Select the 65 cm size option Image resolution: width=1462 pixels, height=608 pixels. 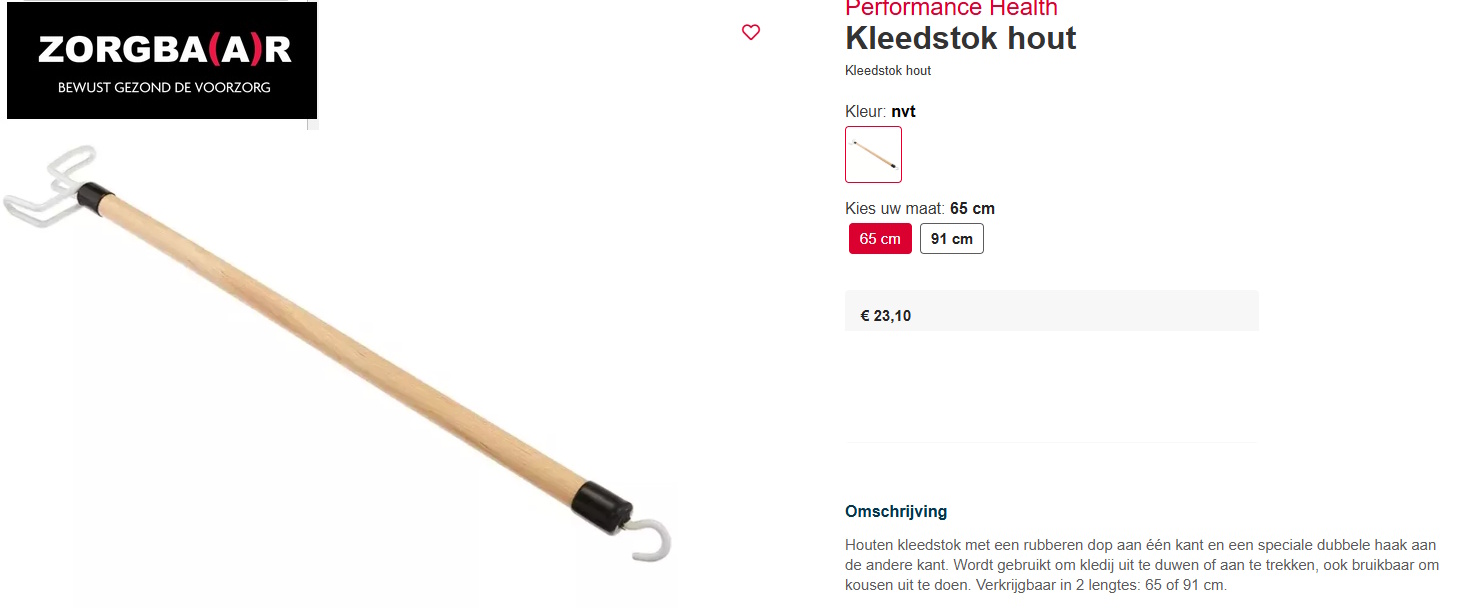pos(880,239)
